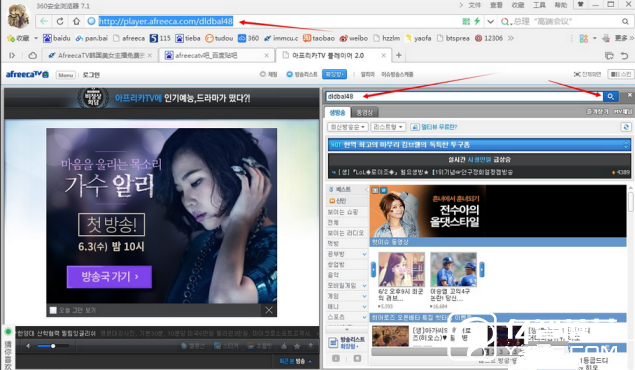Click the 로그인 login link
The image size is (635, 370).
point(91,75)
